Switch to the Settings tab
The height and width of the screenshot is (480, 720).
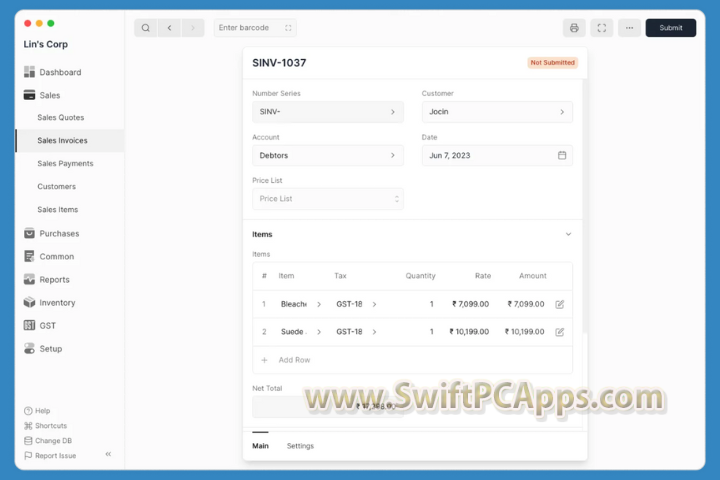pyautogui.click(x=300, y=446)
